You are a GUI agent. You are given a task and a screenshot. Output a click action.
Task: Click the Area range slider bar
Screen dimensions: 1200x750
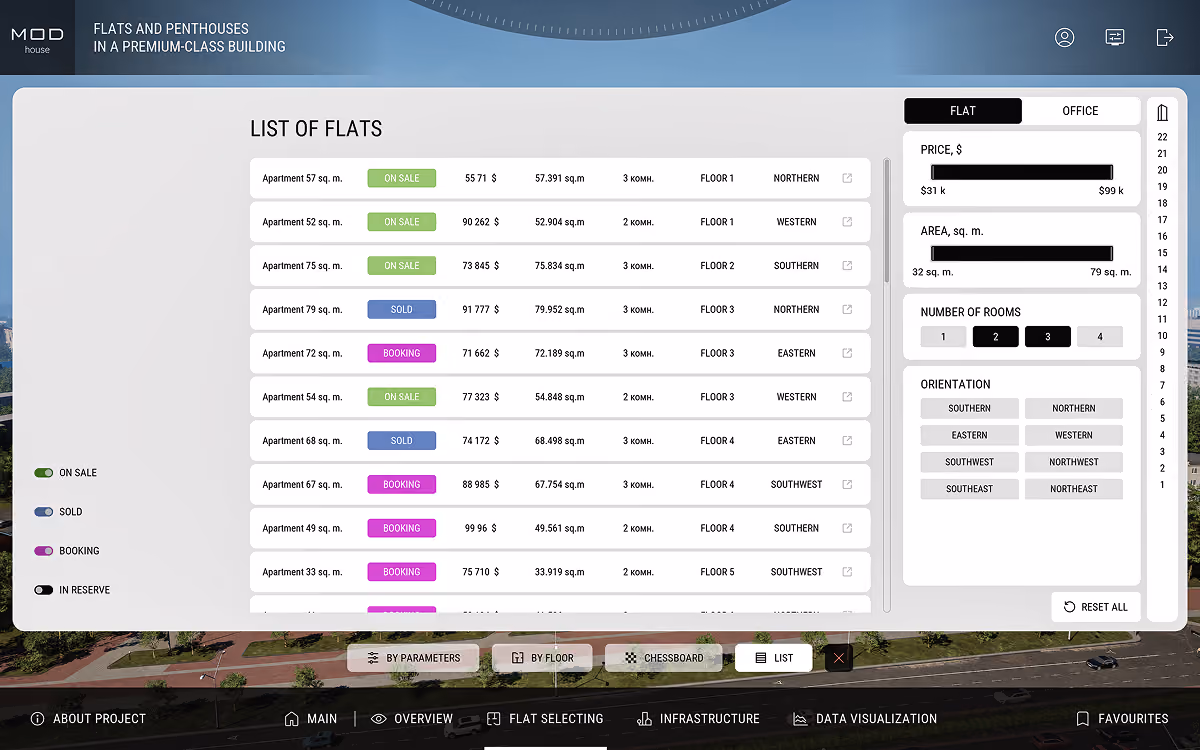[x=1022, y=253]
